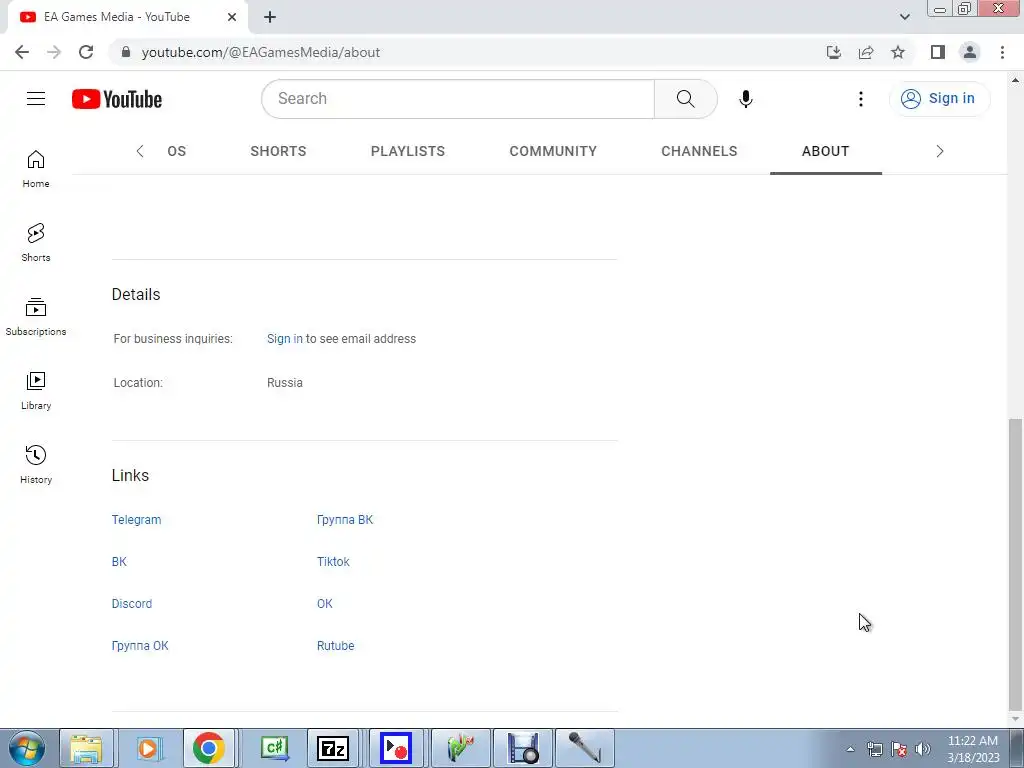Image resolution: width=1024 pixels, height=768 pixels.
Task: Open Windows Start menu
Action: pos(27,748)
